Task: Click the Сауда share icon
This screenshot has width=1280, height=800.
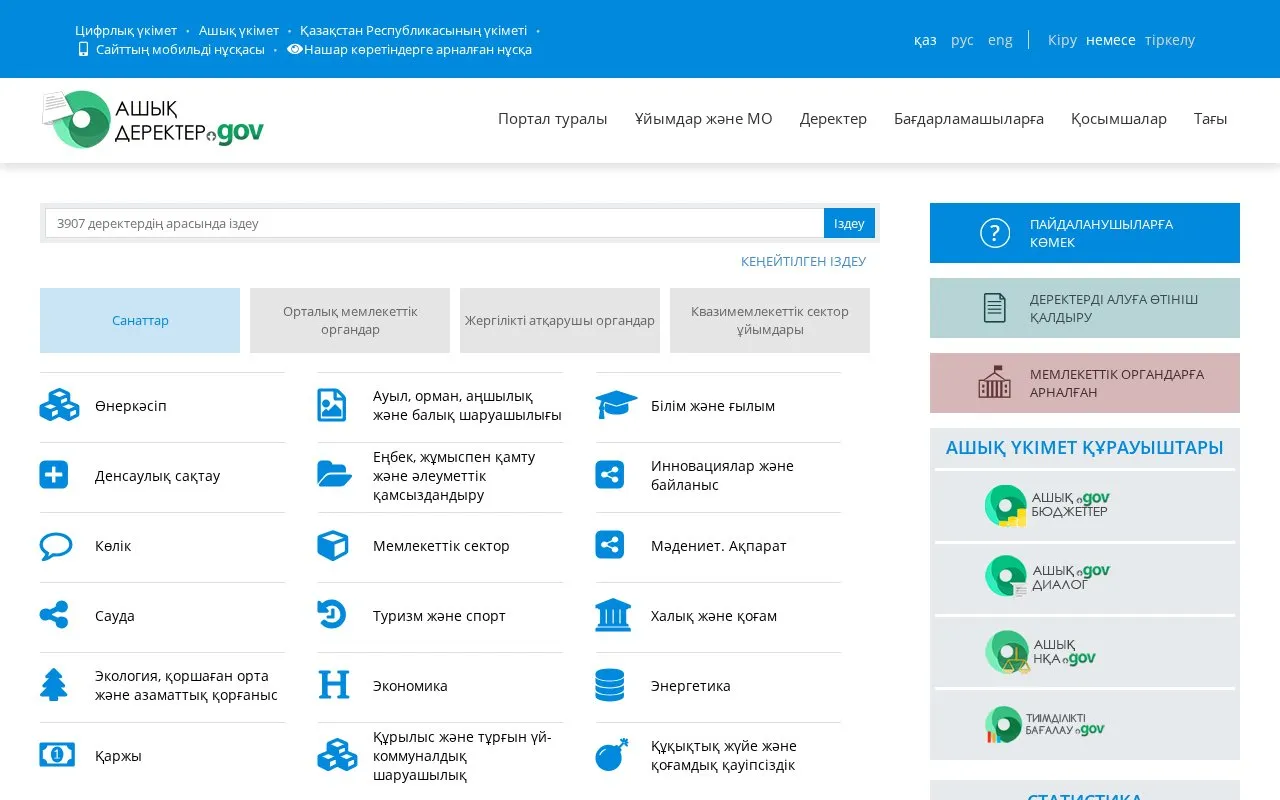Action: [x=54, y=615]
